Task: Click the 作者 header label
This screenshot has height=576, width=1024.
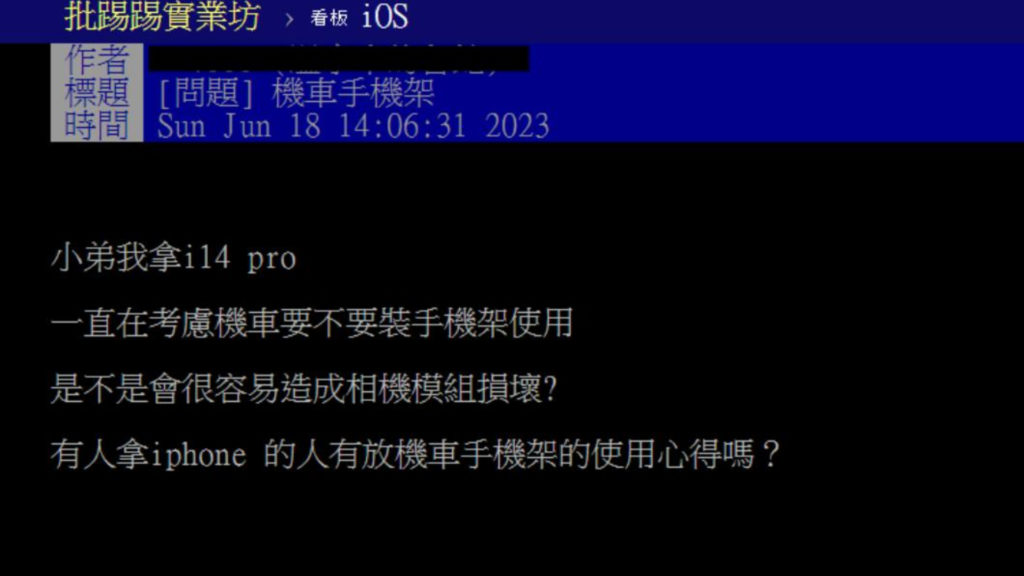Action: 97,60
